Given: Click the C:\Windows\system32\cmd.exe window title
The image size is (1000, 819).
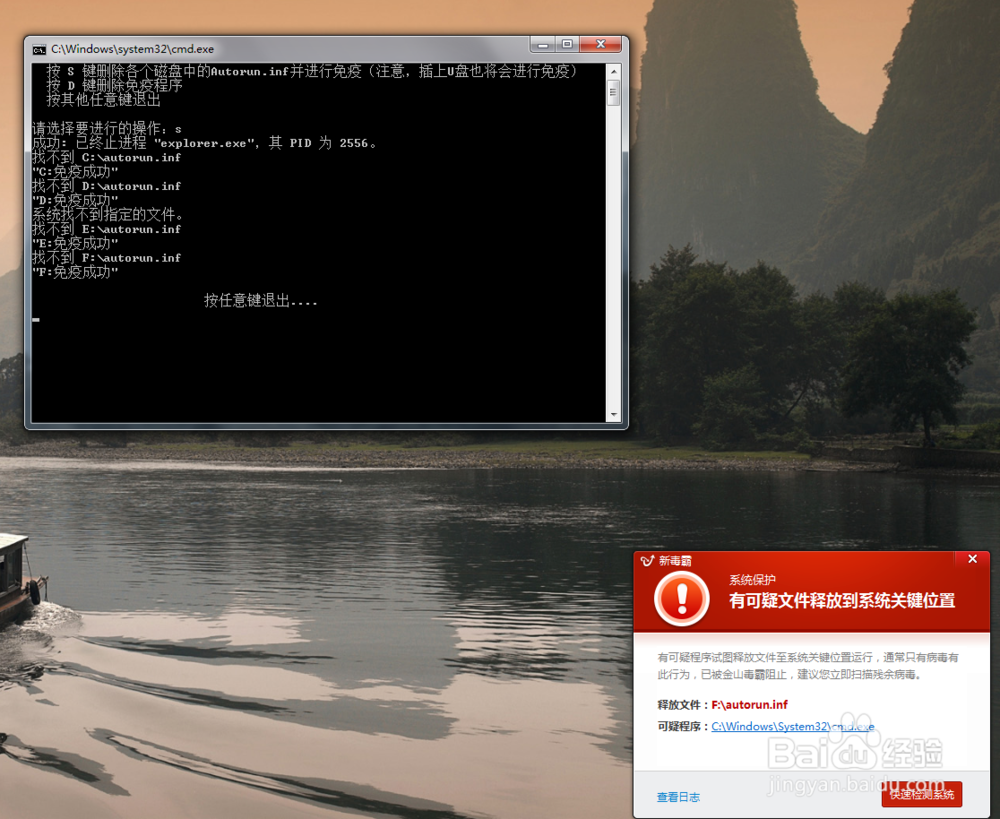Looking at the screenshot, I should pos(133,49).
